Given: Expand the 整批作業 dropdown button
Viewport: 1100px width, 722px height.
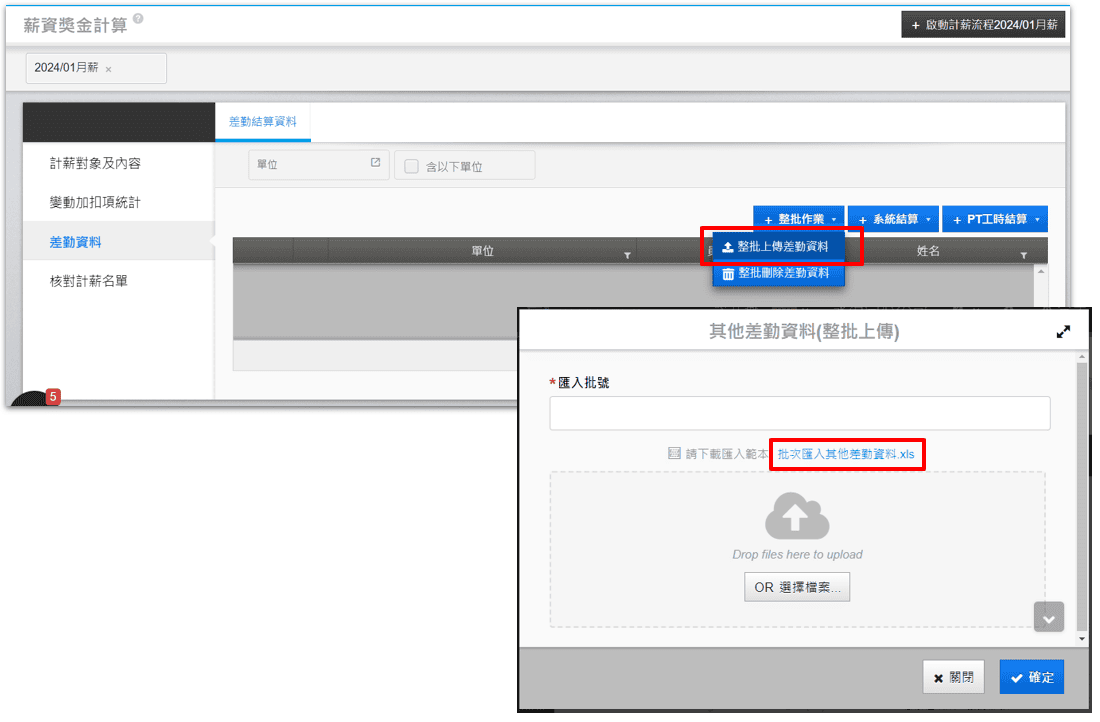Looking at the screenshot, I should [x=799, y=219].
